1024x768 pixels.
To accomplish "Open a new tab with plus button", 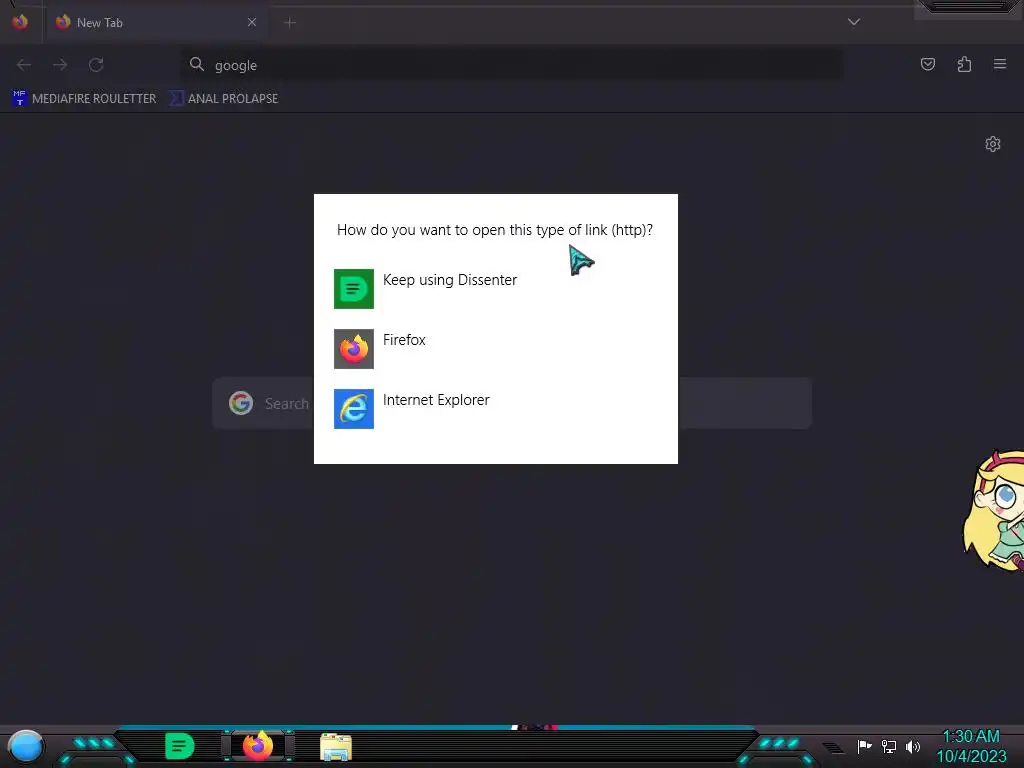I will (290, 23).
